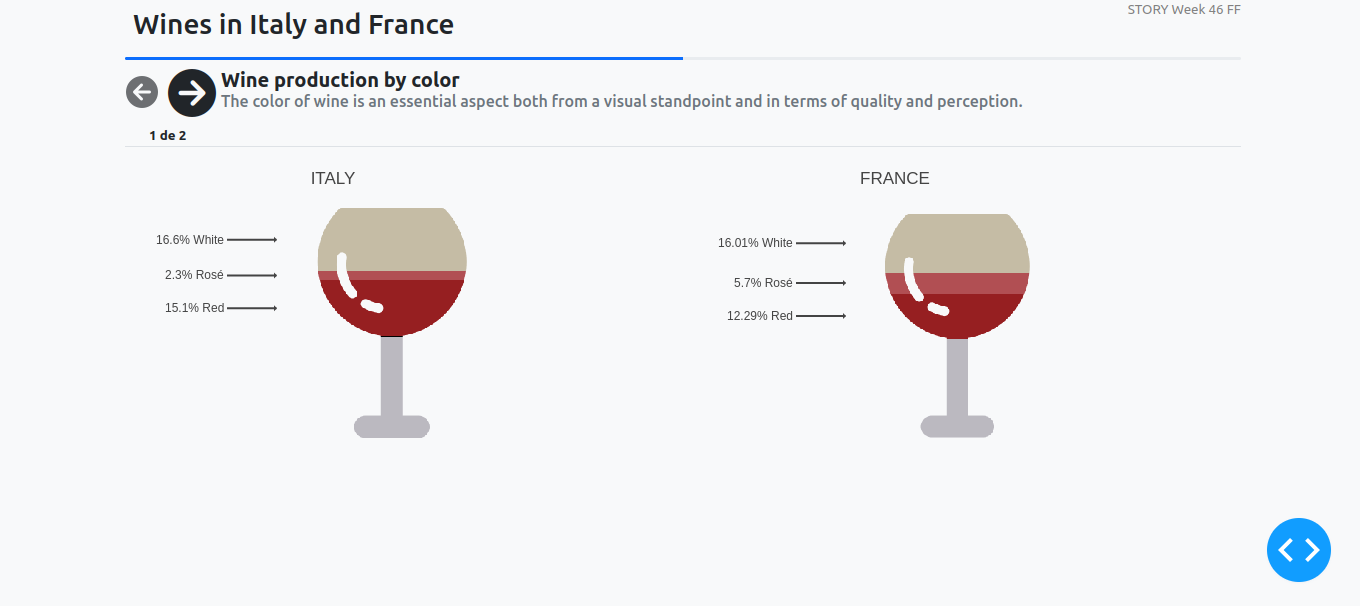The height and width of the screenshot is (606, 1360).
Task: Select Italy's 15.1% Red label
Action: (194, 308)
